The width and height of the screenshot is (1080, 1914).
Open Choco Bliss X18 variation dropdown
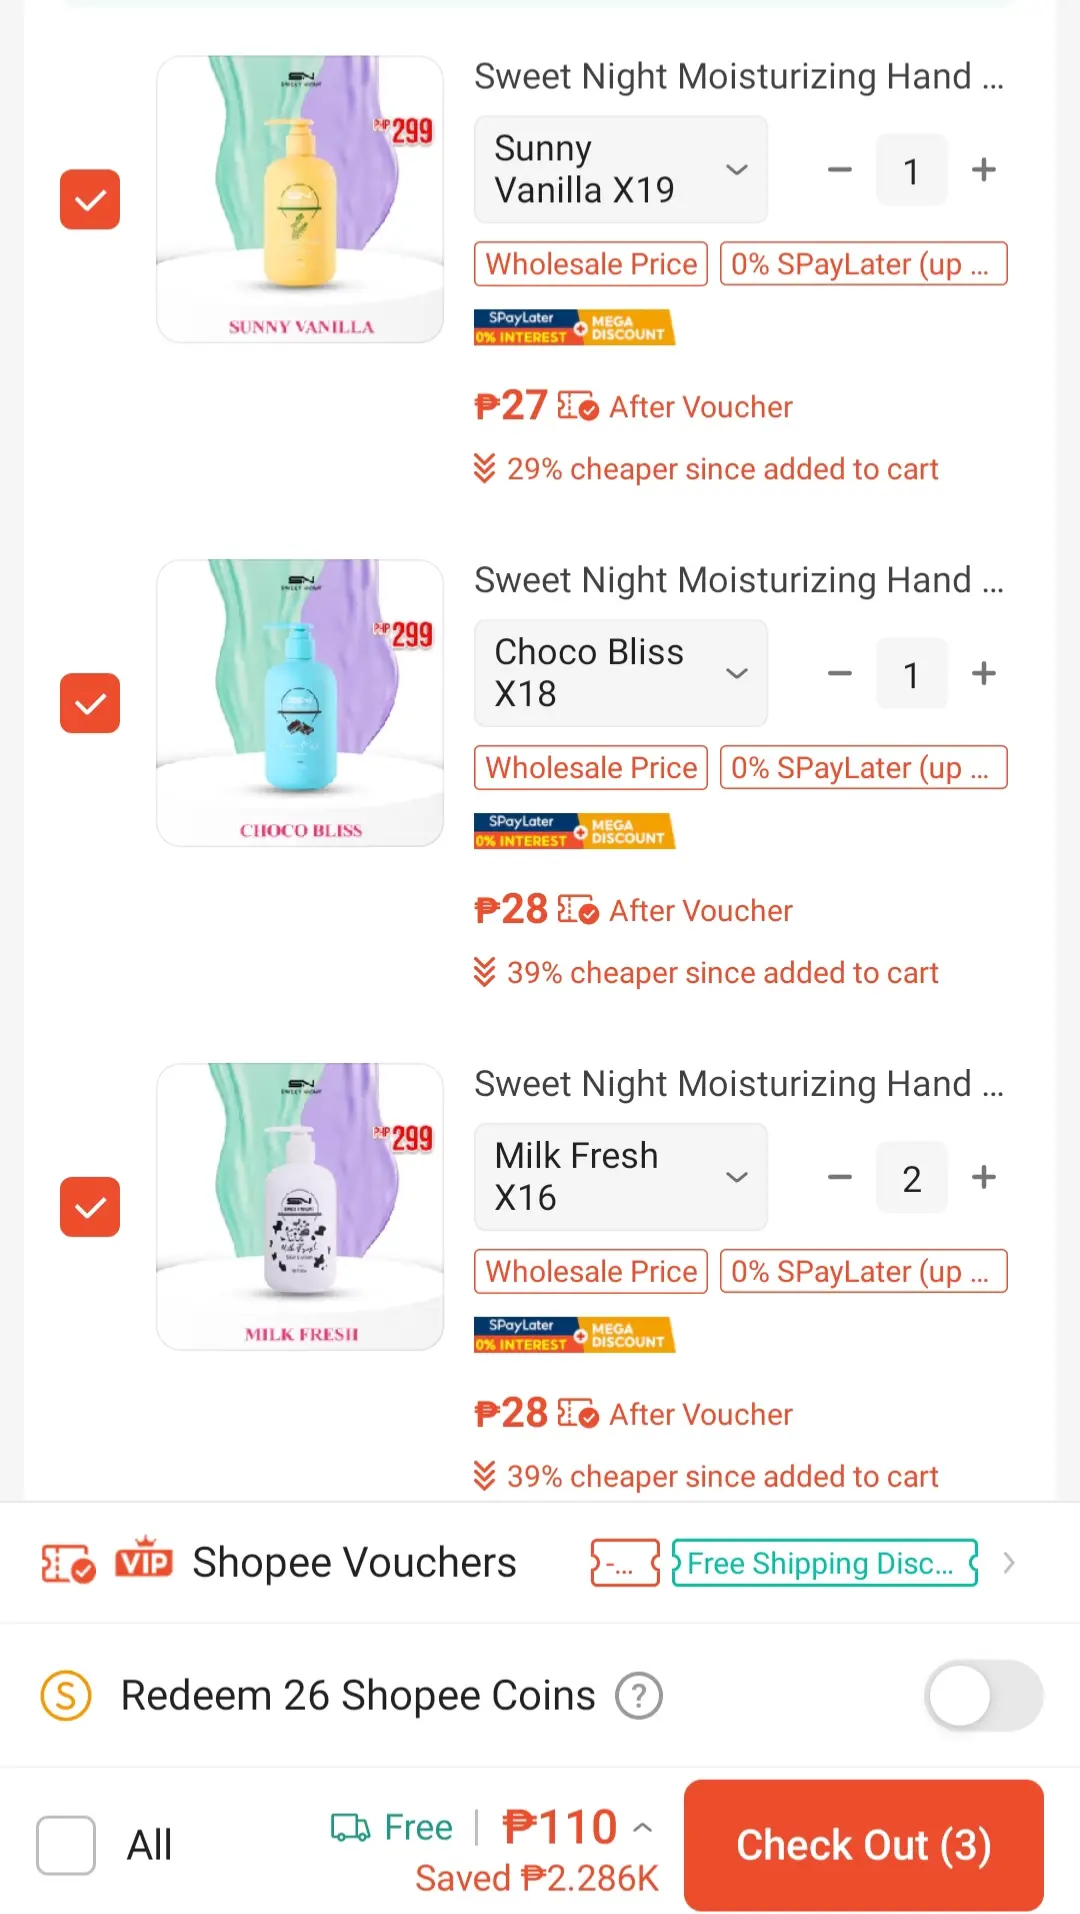pos(621,673)
